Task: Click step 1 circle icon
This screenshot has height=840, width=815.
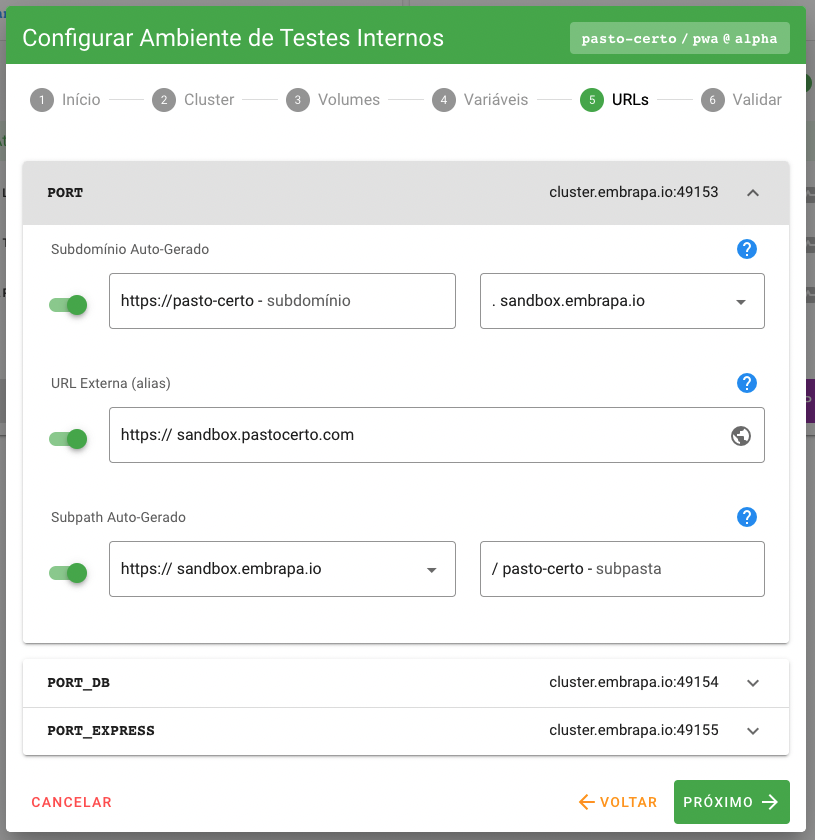Action: 42,100
